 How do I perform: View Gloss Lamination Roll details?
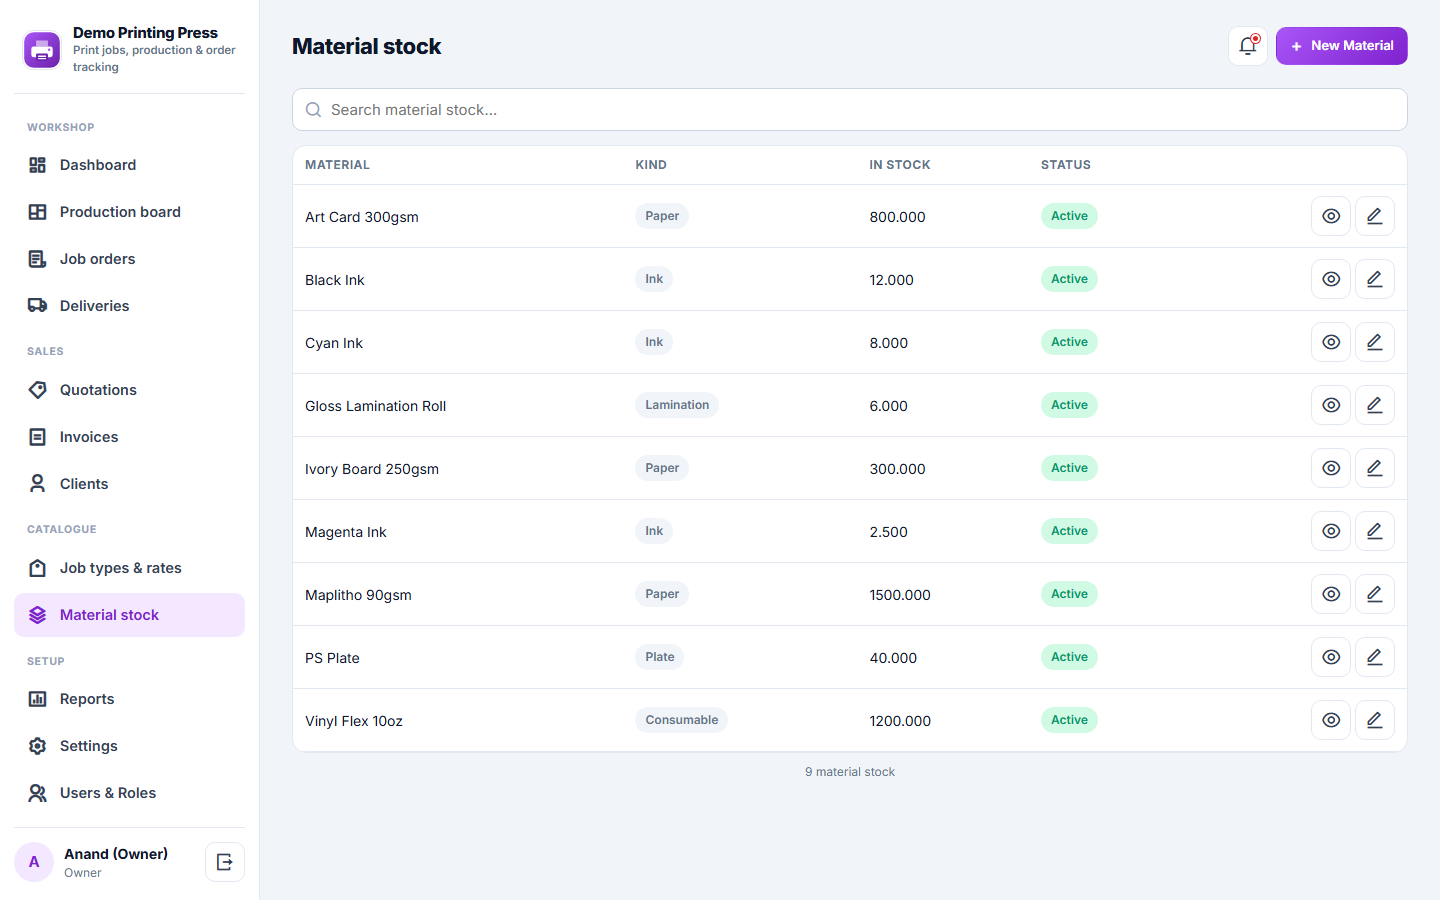coord(1331,405)
